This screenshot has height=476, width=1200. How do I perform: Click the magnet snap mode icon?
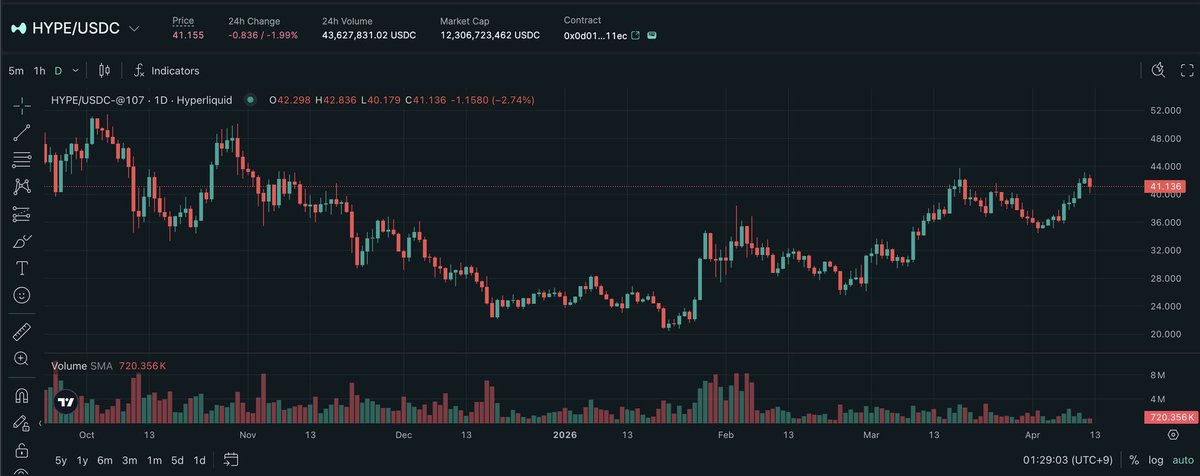tap(22, 394)
